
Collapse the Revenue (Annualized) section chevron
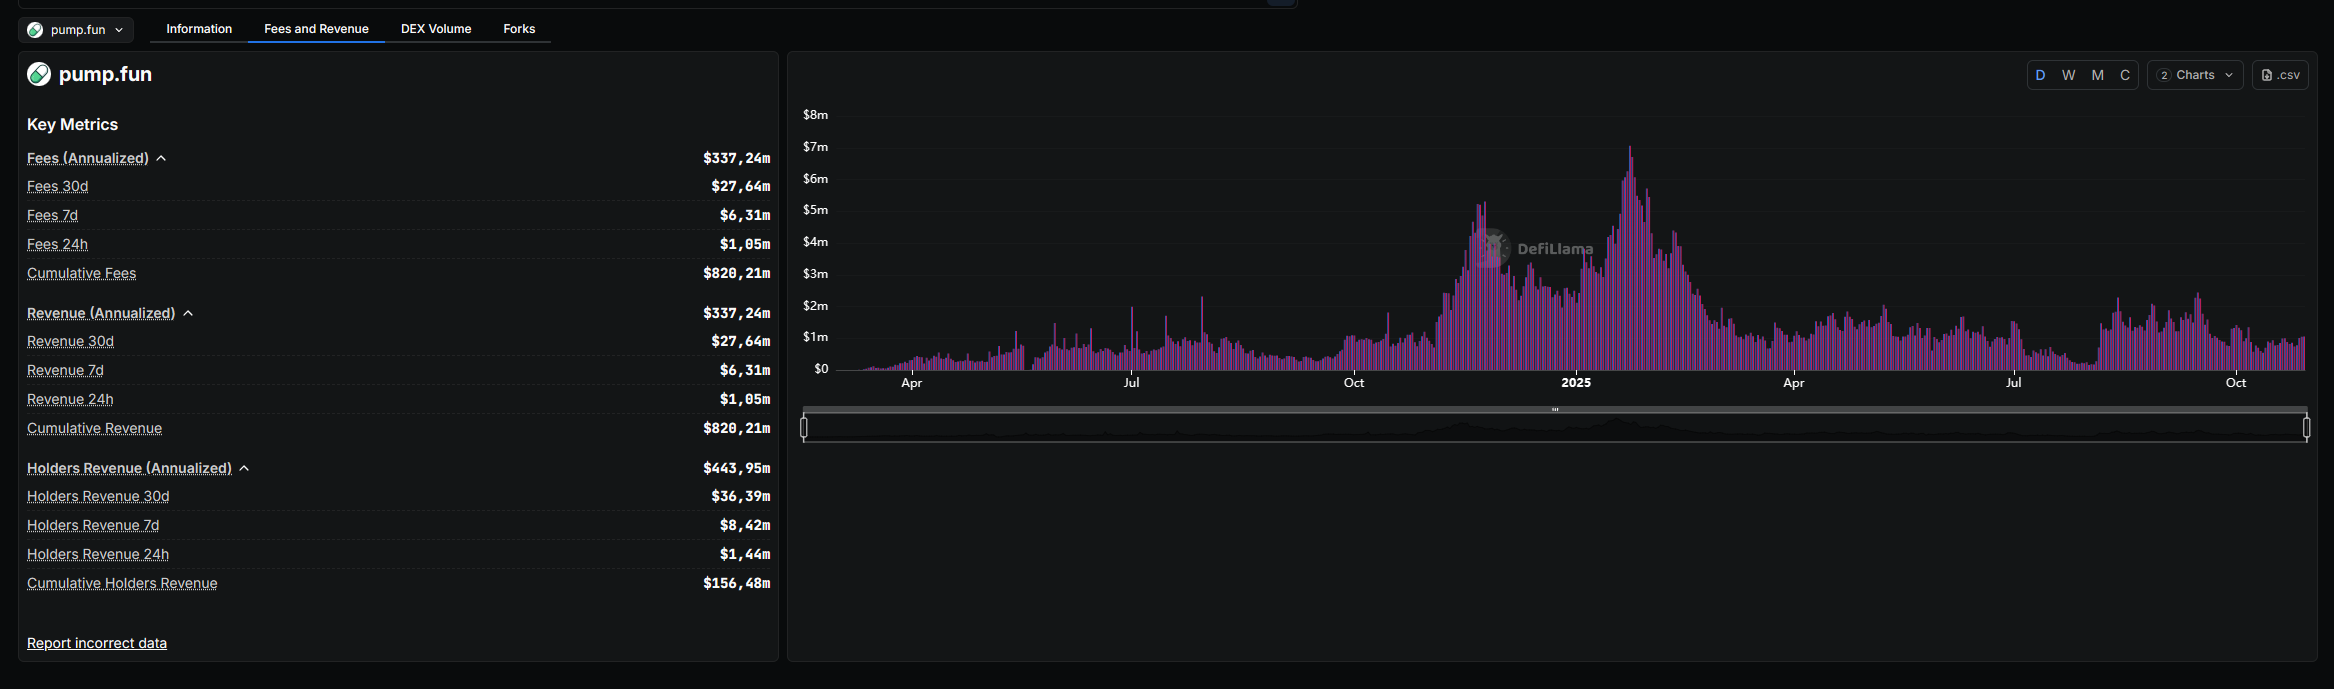pos(188,313)
